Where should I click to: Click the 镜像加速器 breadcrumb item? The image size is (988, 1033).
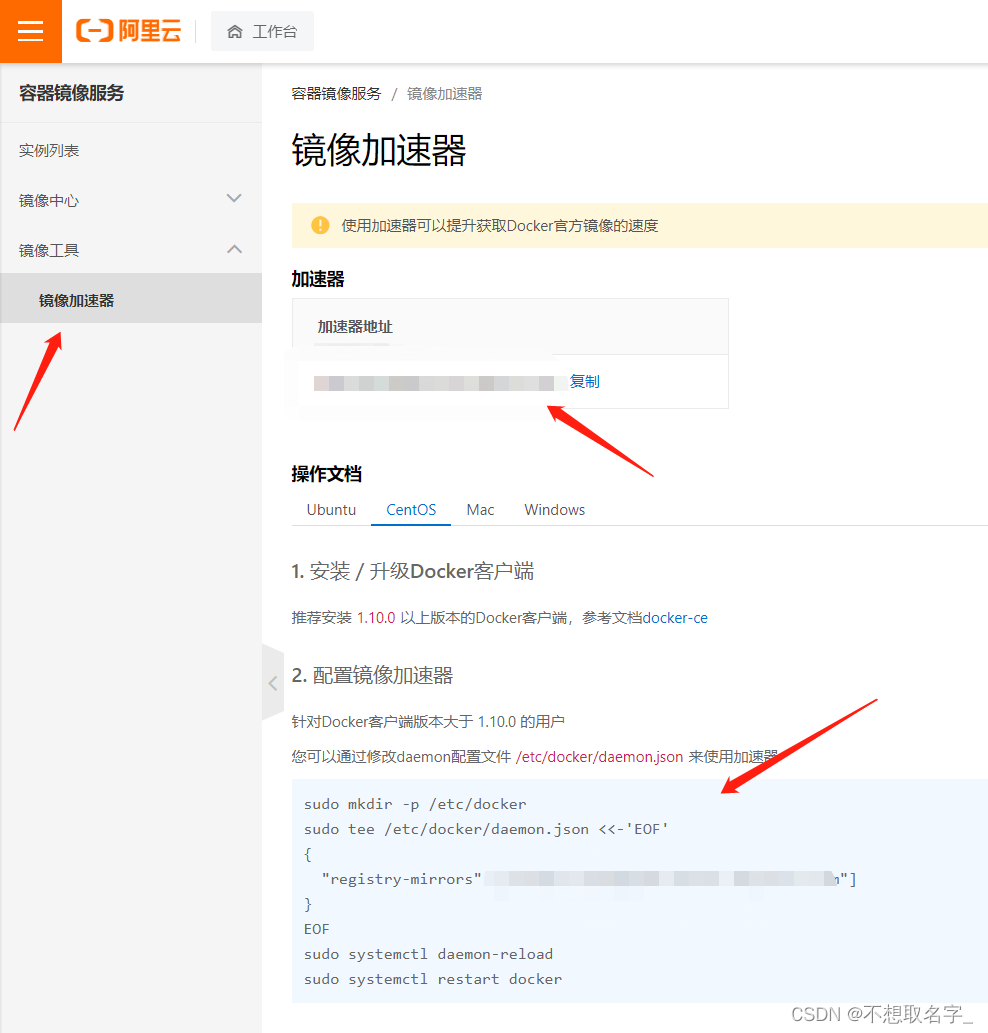[x=445, y=94]
